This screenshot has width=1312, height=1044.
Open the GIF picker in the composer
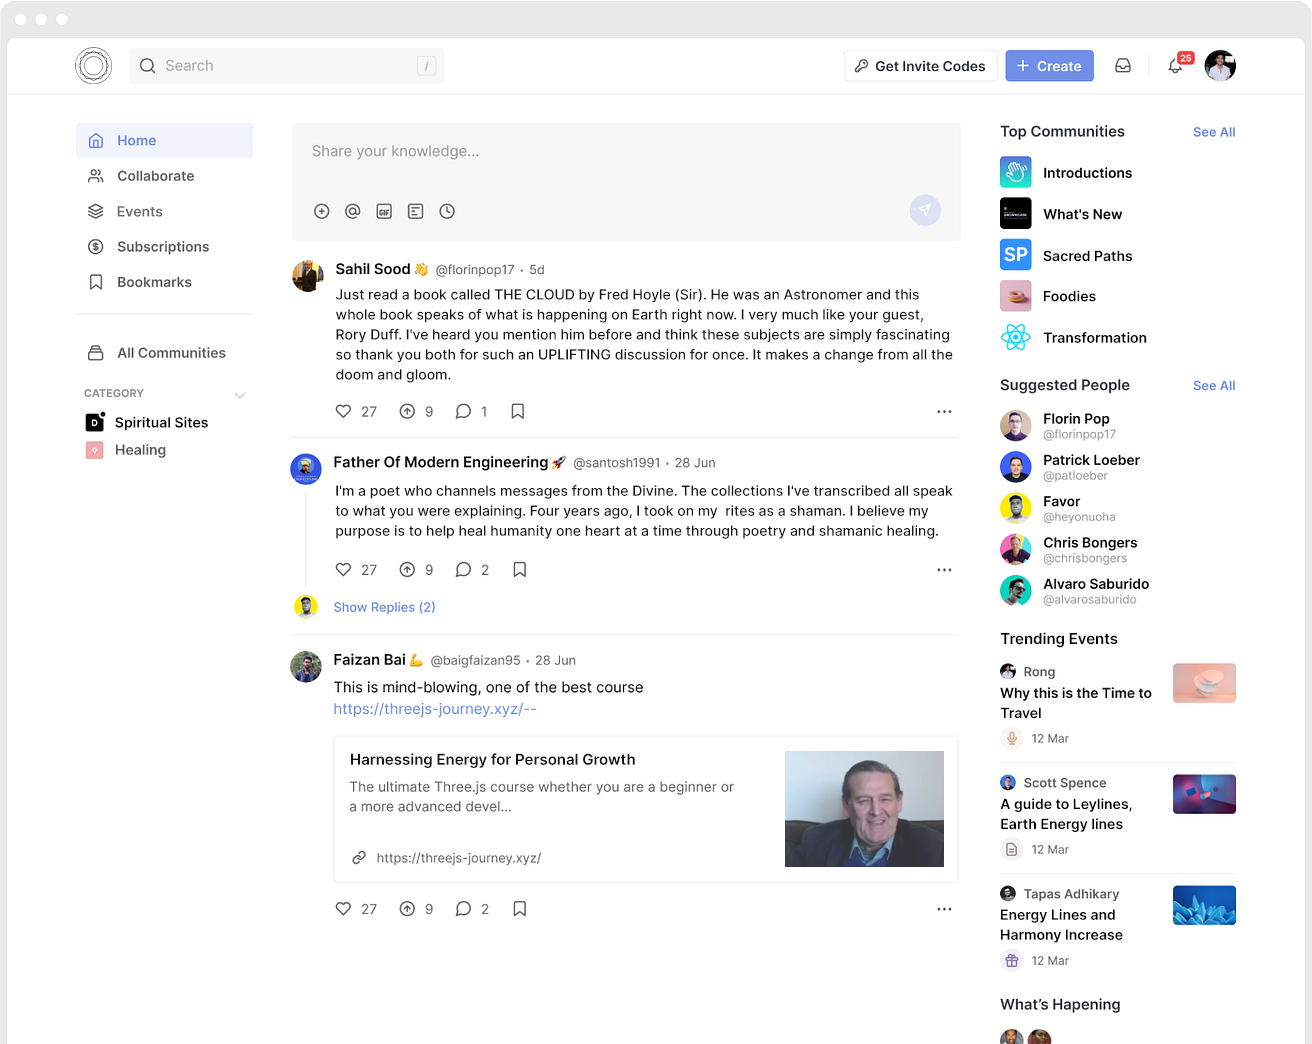tap(384, 211)
